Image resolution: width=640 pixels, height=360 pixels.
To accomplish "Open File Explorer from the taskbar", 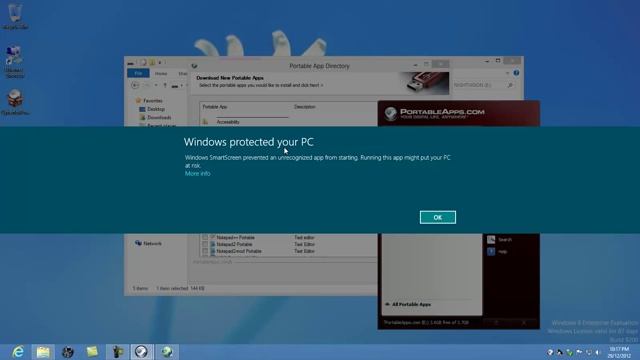I will click(x=43, y=352).
